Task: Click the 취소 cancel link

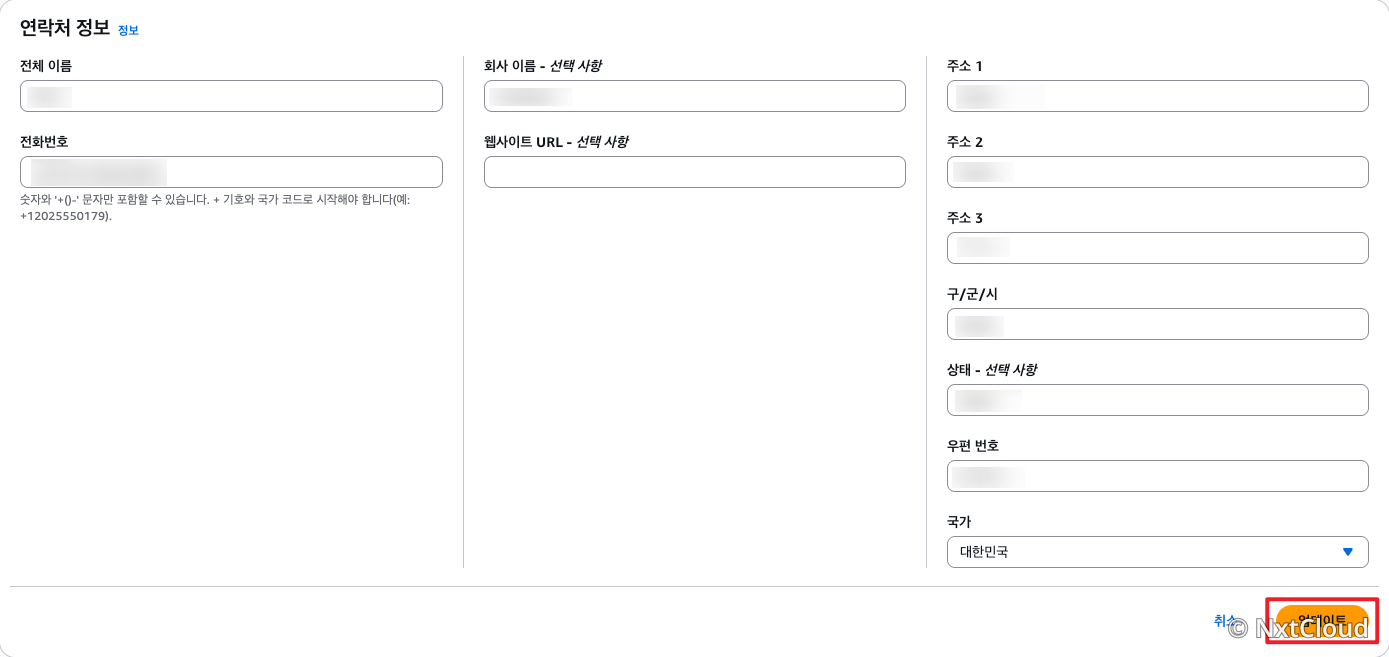Action: [1226, 621]
